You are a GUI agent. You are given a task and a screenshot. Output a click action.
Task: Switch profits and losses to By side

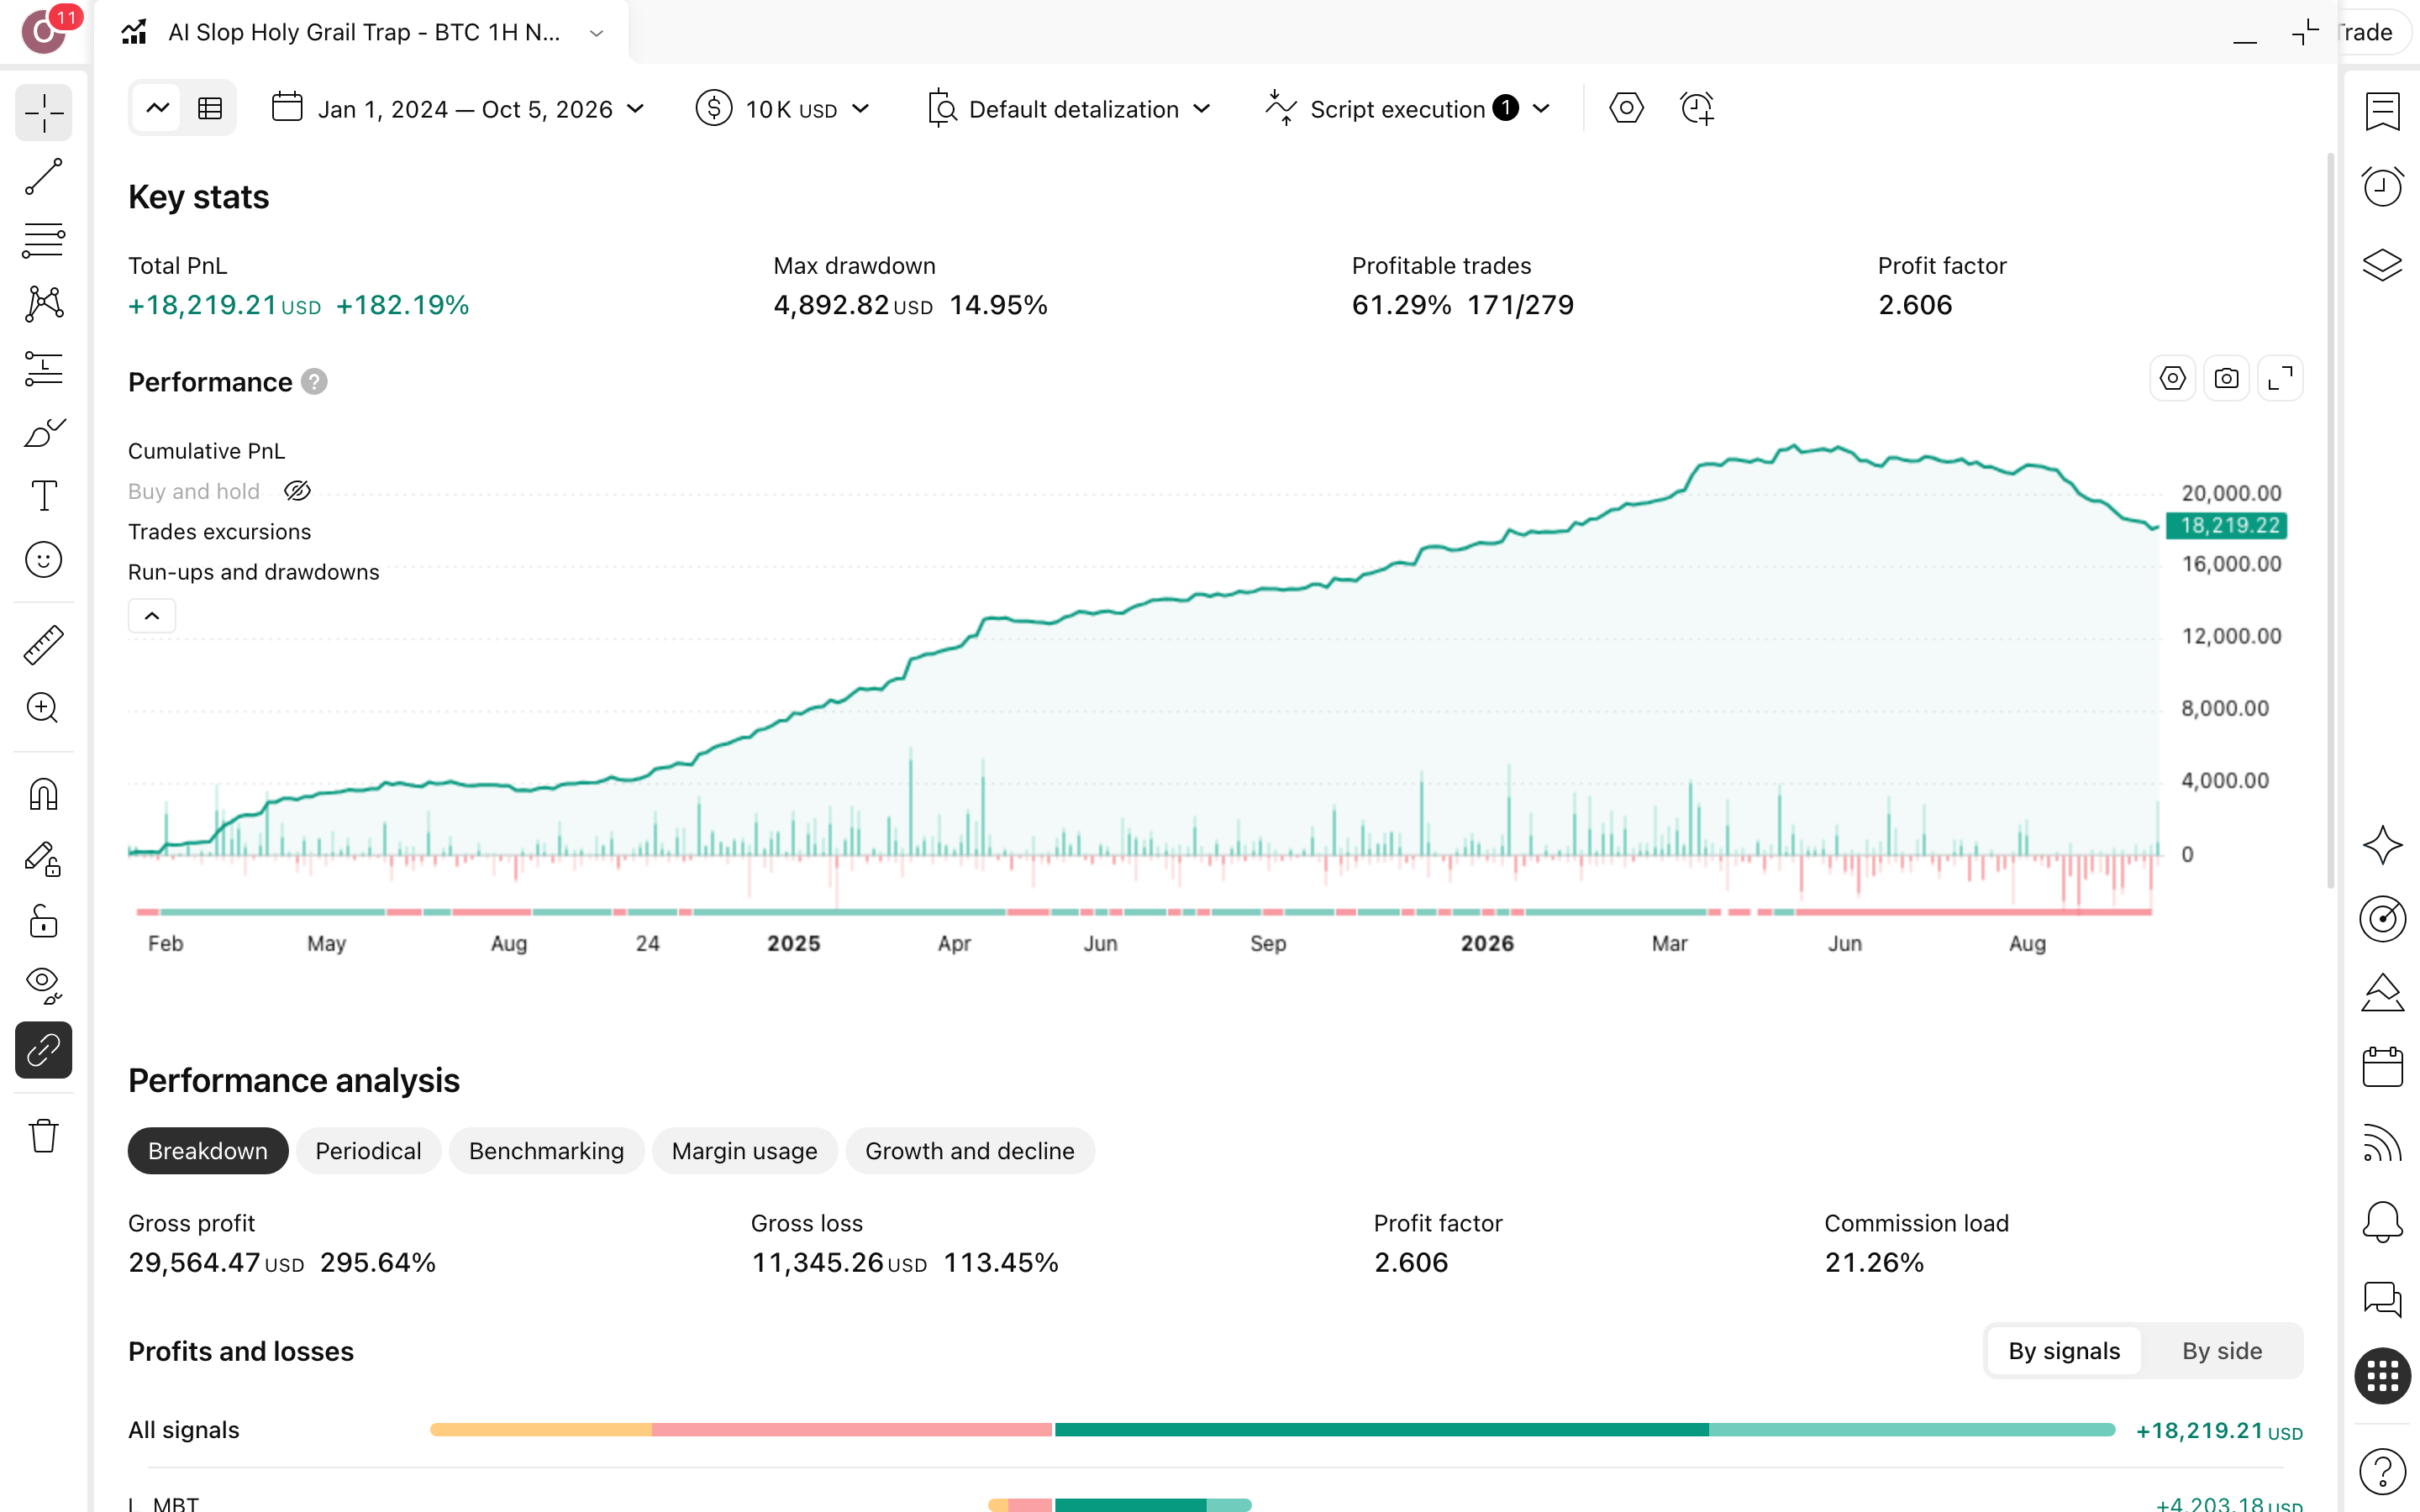(2222, 1351)
